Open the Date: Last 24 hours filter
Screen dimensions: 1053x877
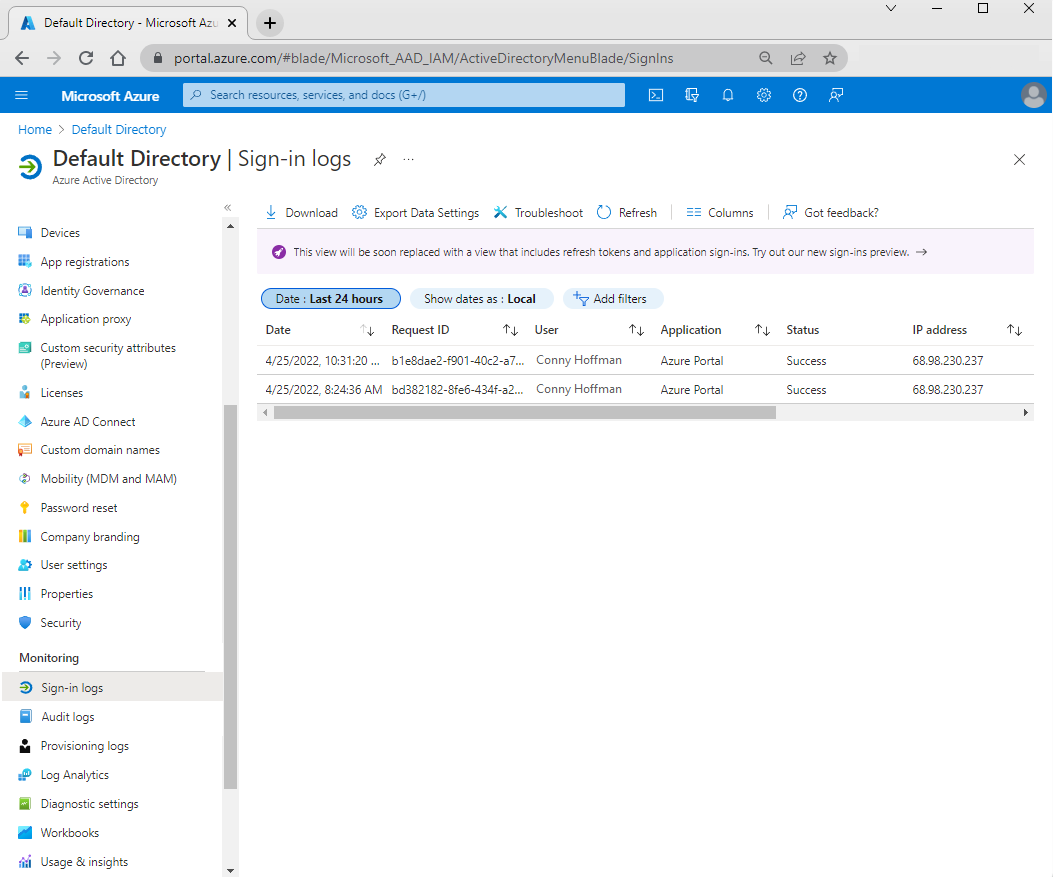(x=330, y=299)
